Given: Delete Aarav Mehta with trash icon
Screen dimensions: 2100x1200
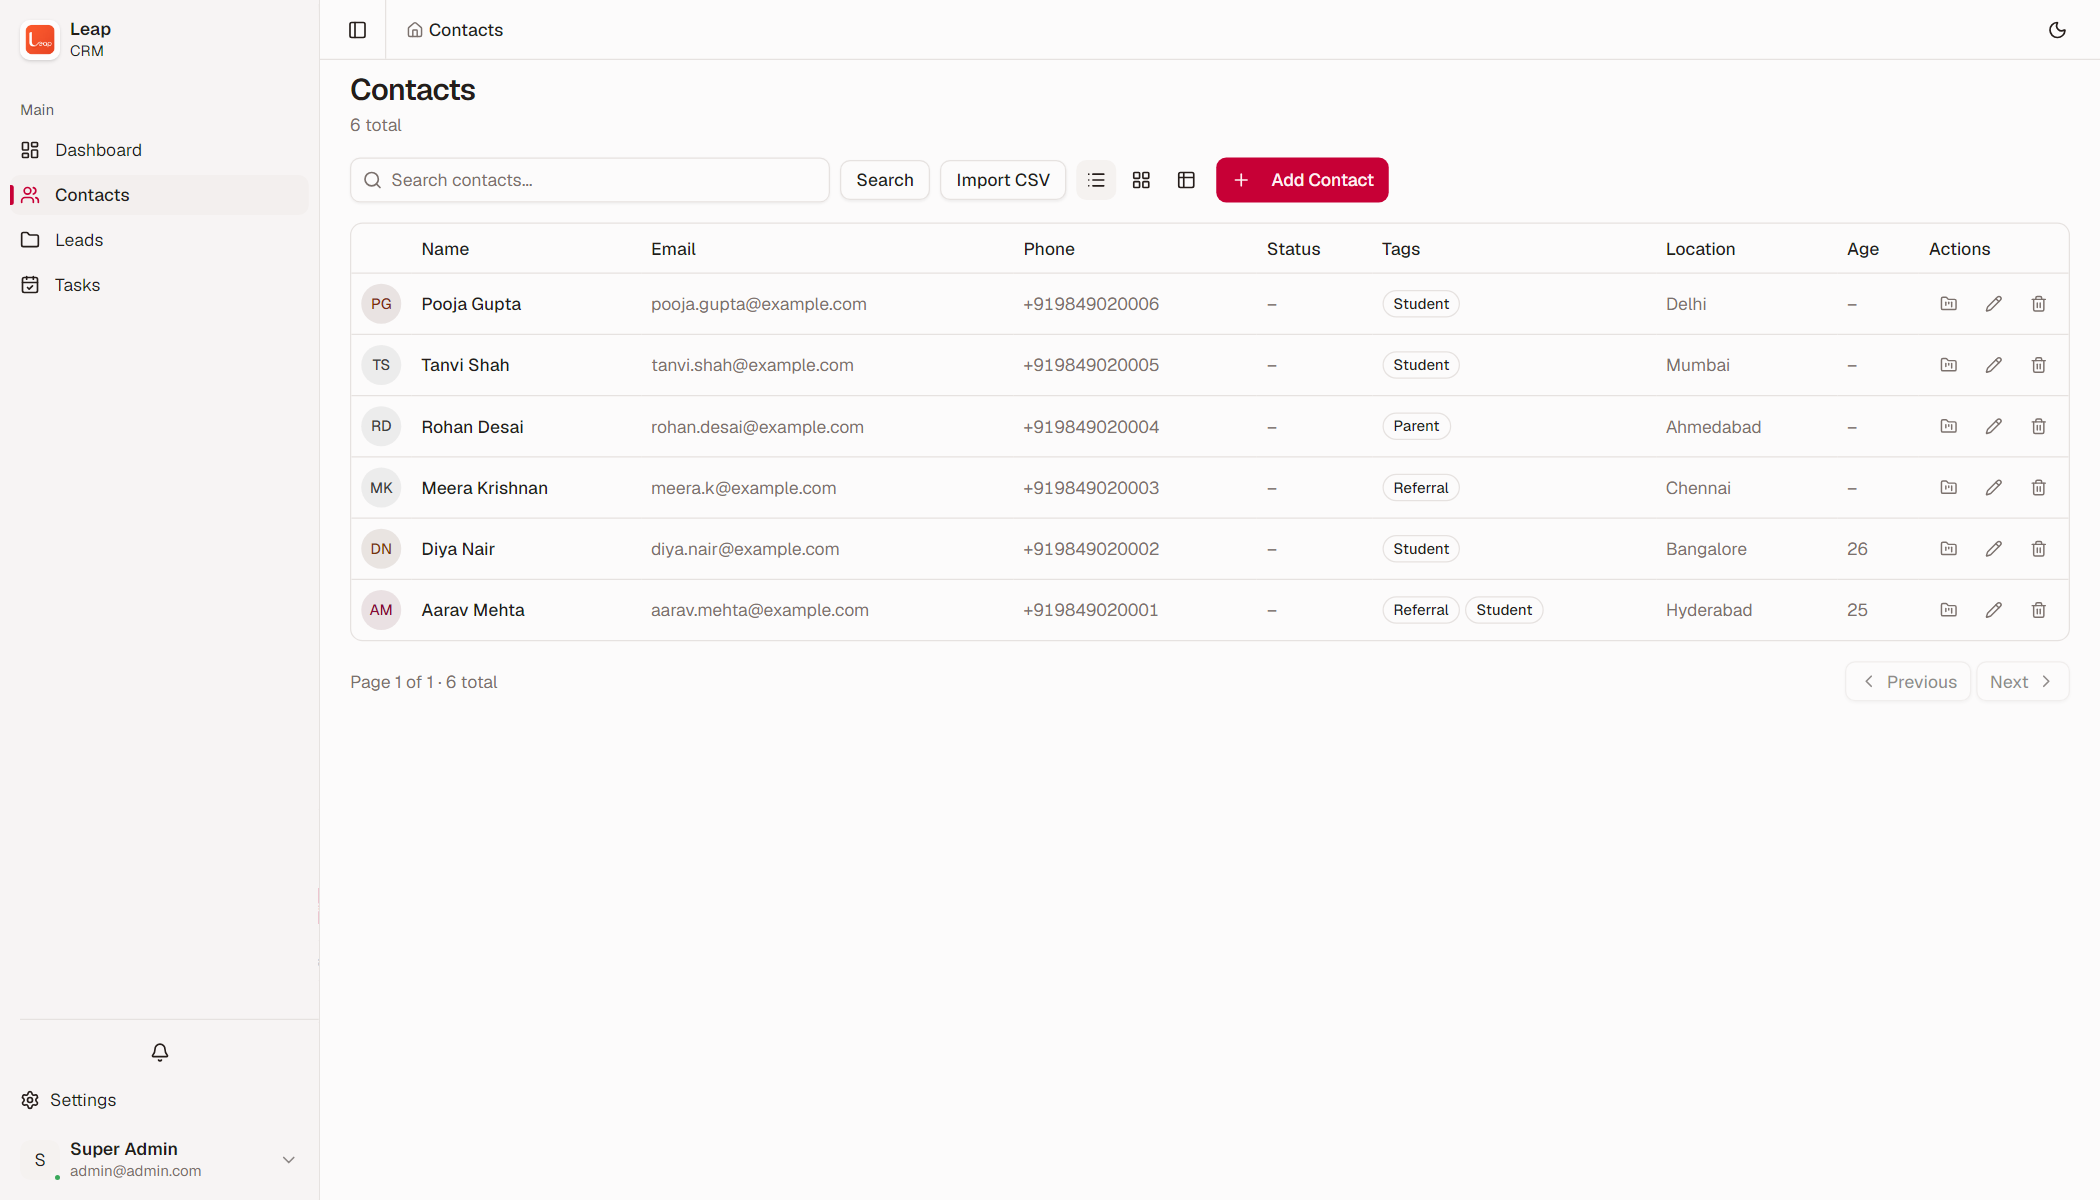Looking at the screenshot, I should (2038, 610).
